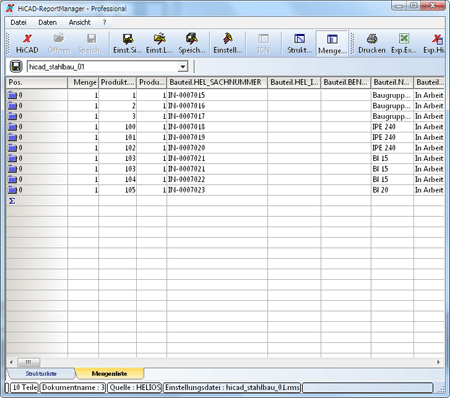Click product number 105 cell
Viewport: 450px width, 398px height.
pyautogui.click(x=118, y=190)
